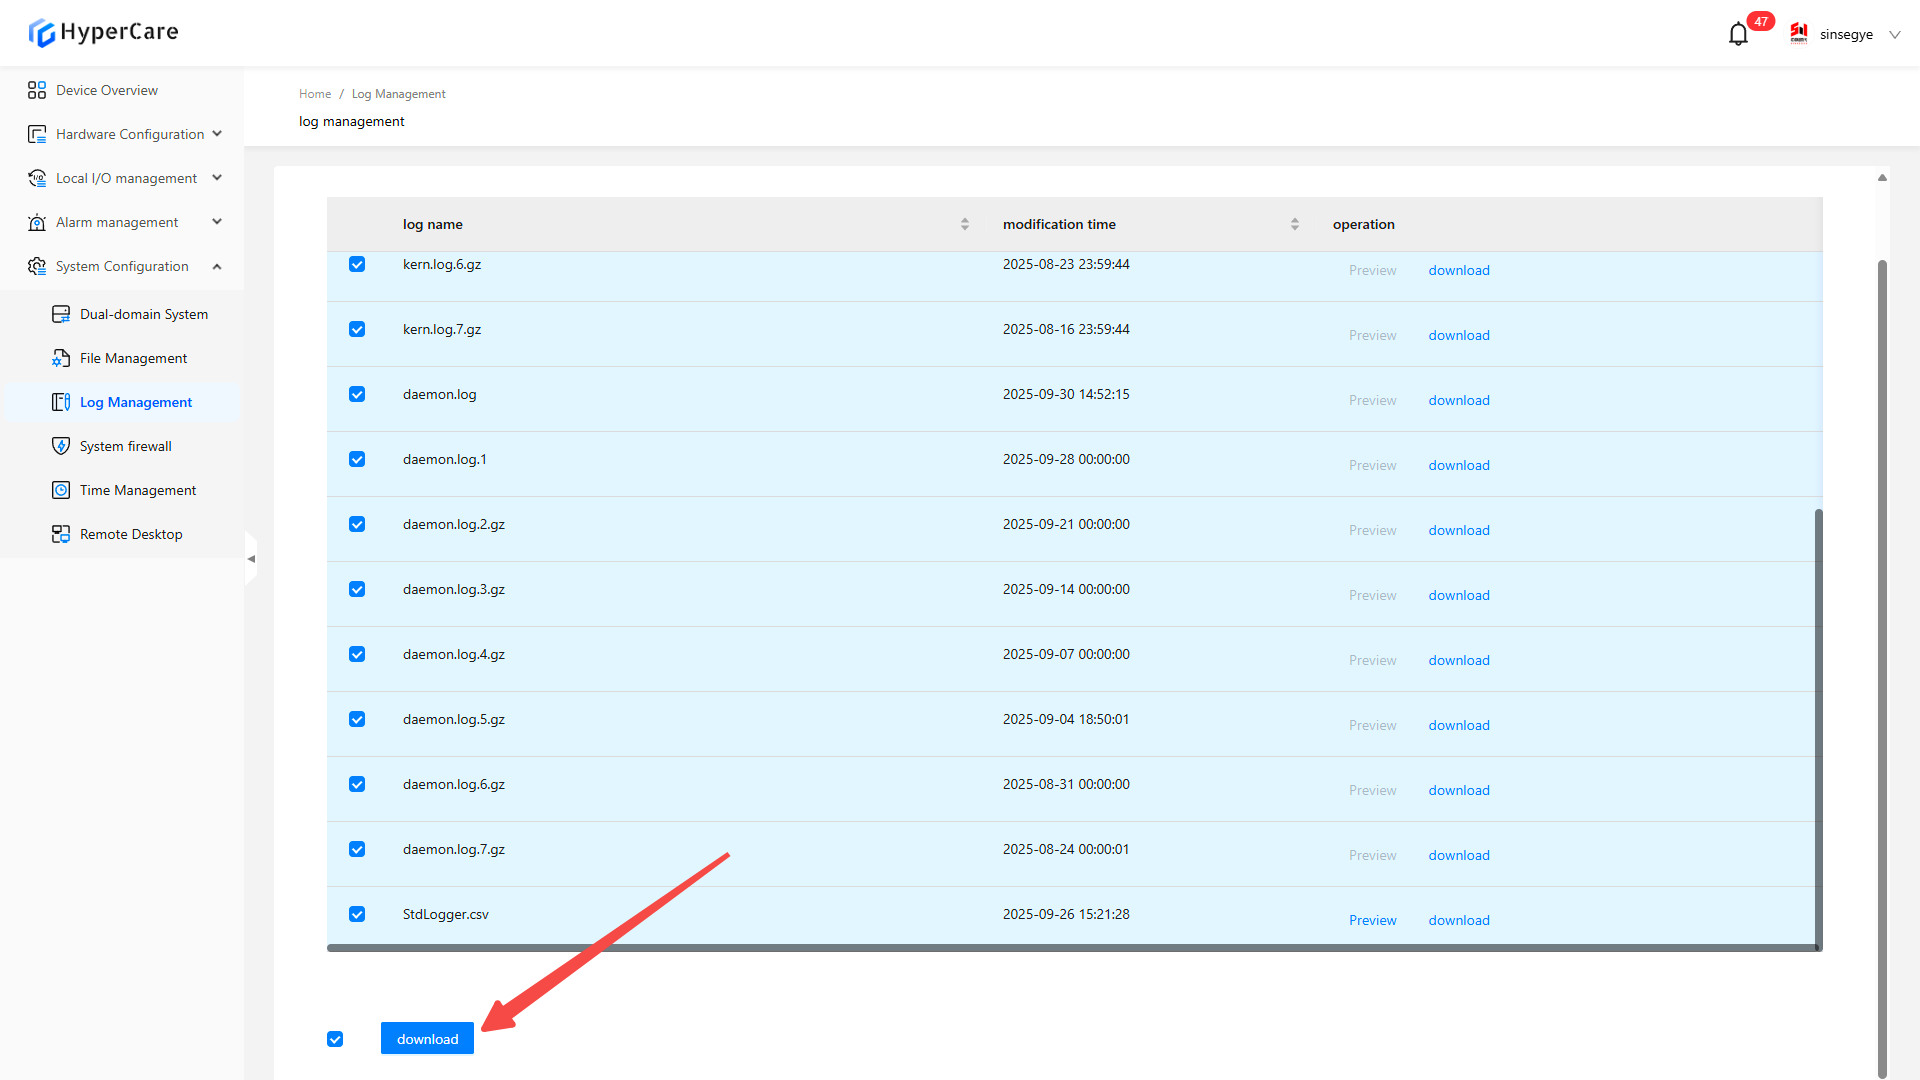This screenshot has height=1080, width=1920.
Task: Collapse the sidebar with the arrow handle
Action: [251, 559]
